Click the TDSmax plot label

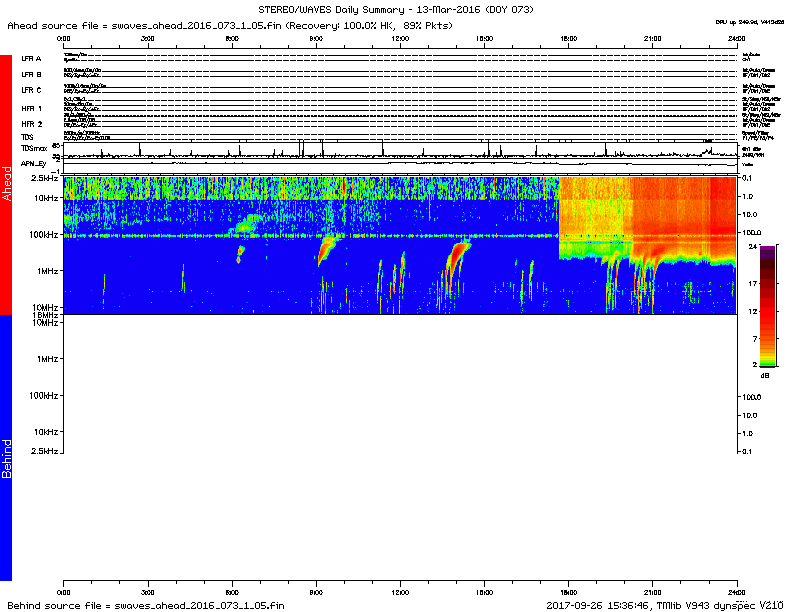pos(34,149)
